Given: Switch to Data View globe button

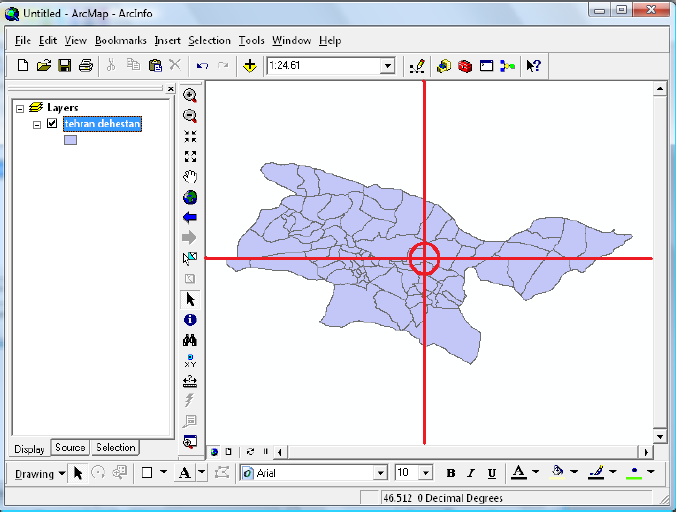Looking at the screenshot, I should pos(214,452).
